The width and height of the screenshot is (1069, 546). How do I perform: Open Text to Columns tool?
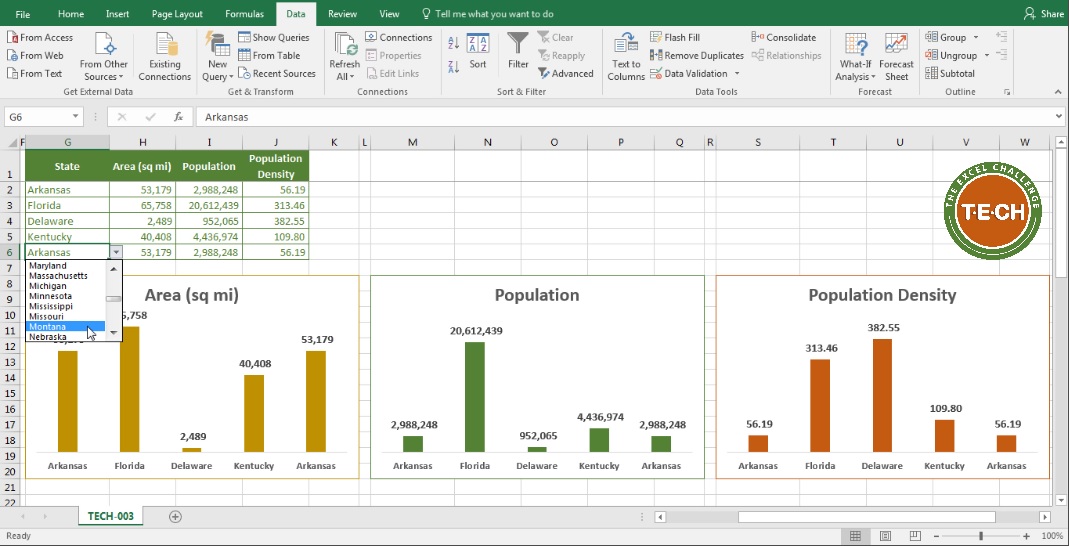pyautogui.click(x=626, y=56)
